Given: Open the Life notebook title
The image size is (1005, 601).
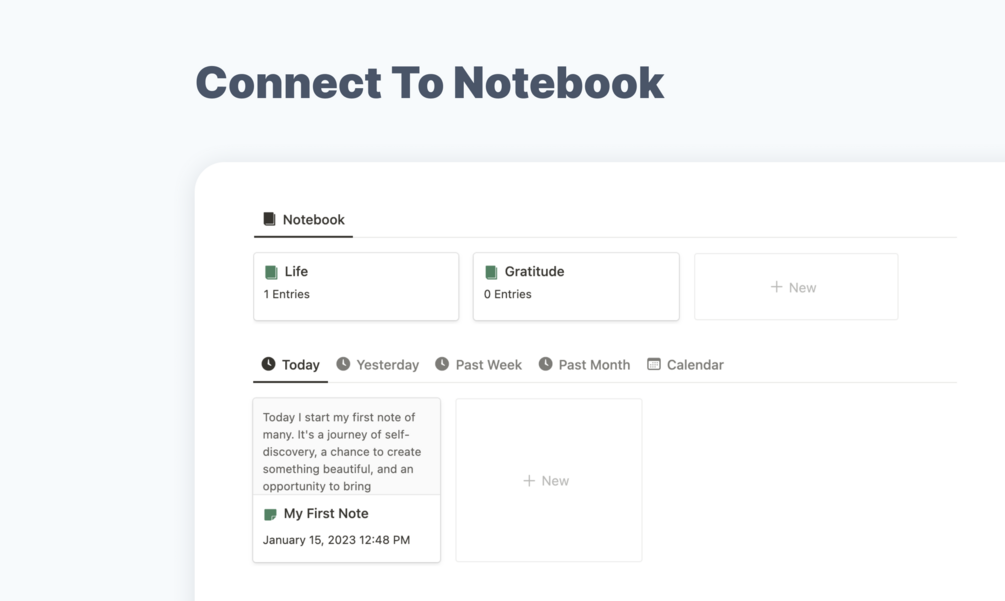Looking at the screenshot, I should [x=296, y=272].
